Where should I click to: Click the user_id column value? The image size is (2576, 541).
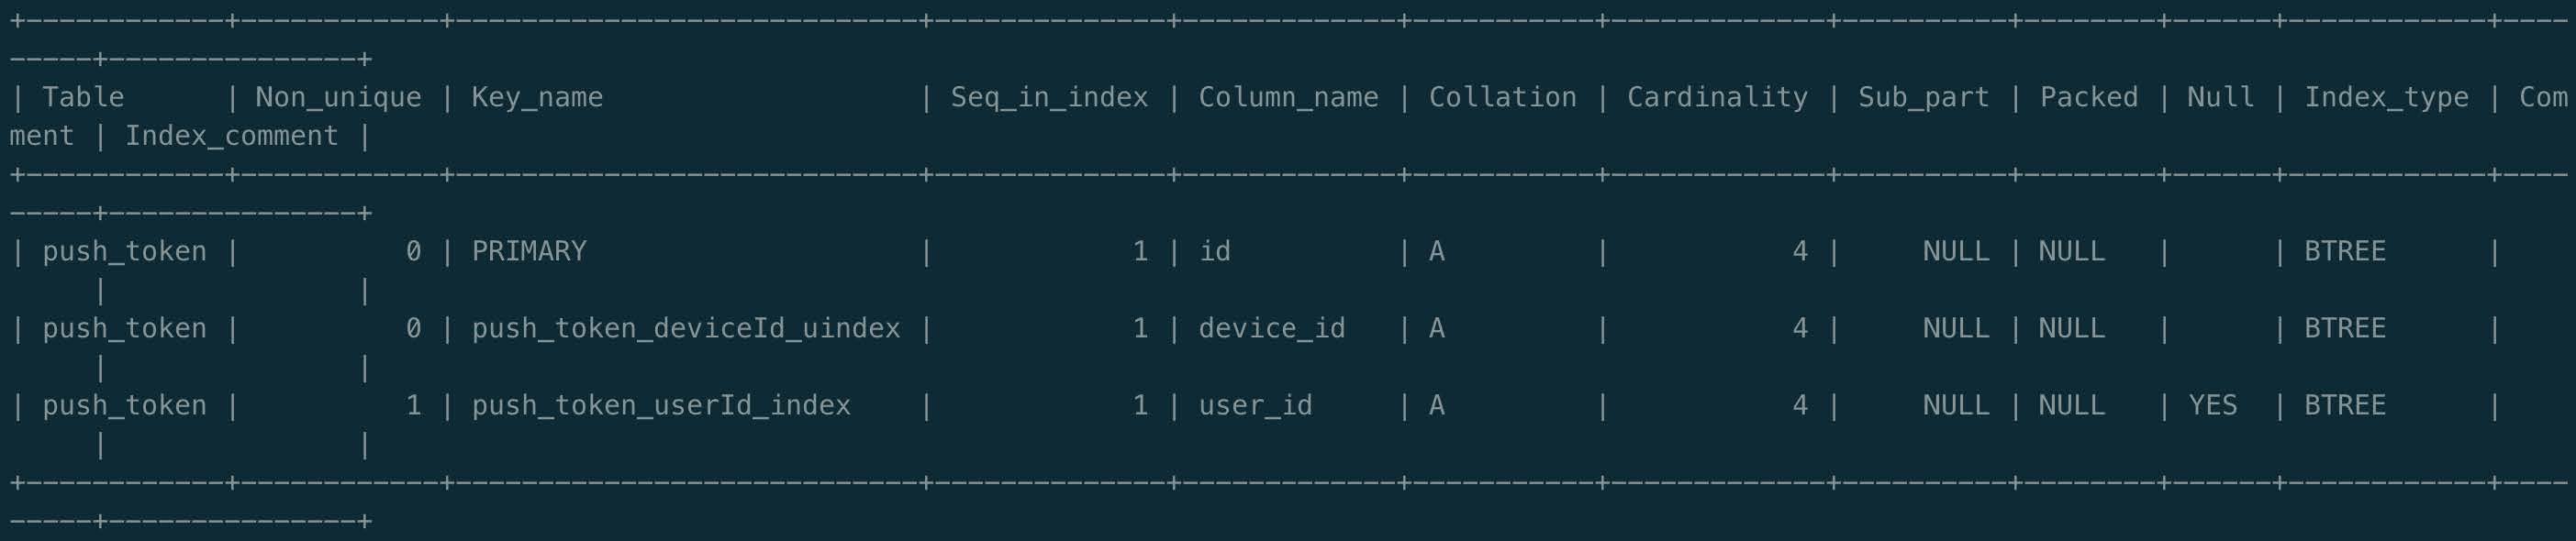pyautogui.click(x=1255, y=405)
